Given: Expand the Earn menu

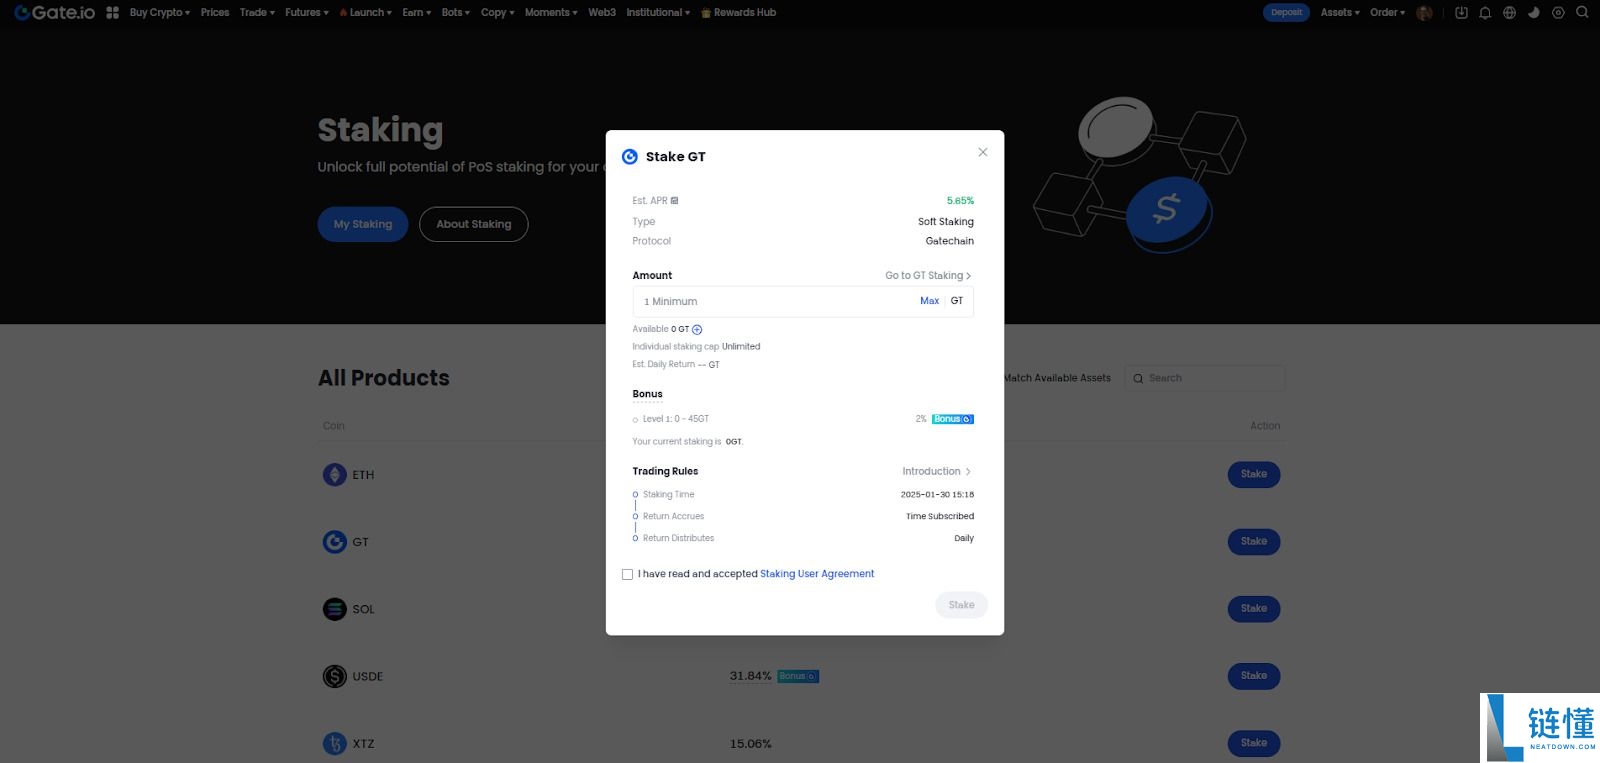Looking at the screenshot, I should 417,13.
